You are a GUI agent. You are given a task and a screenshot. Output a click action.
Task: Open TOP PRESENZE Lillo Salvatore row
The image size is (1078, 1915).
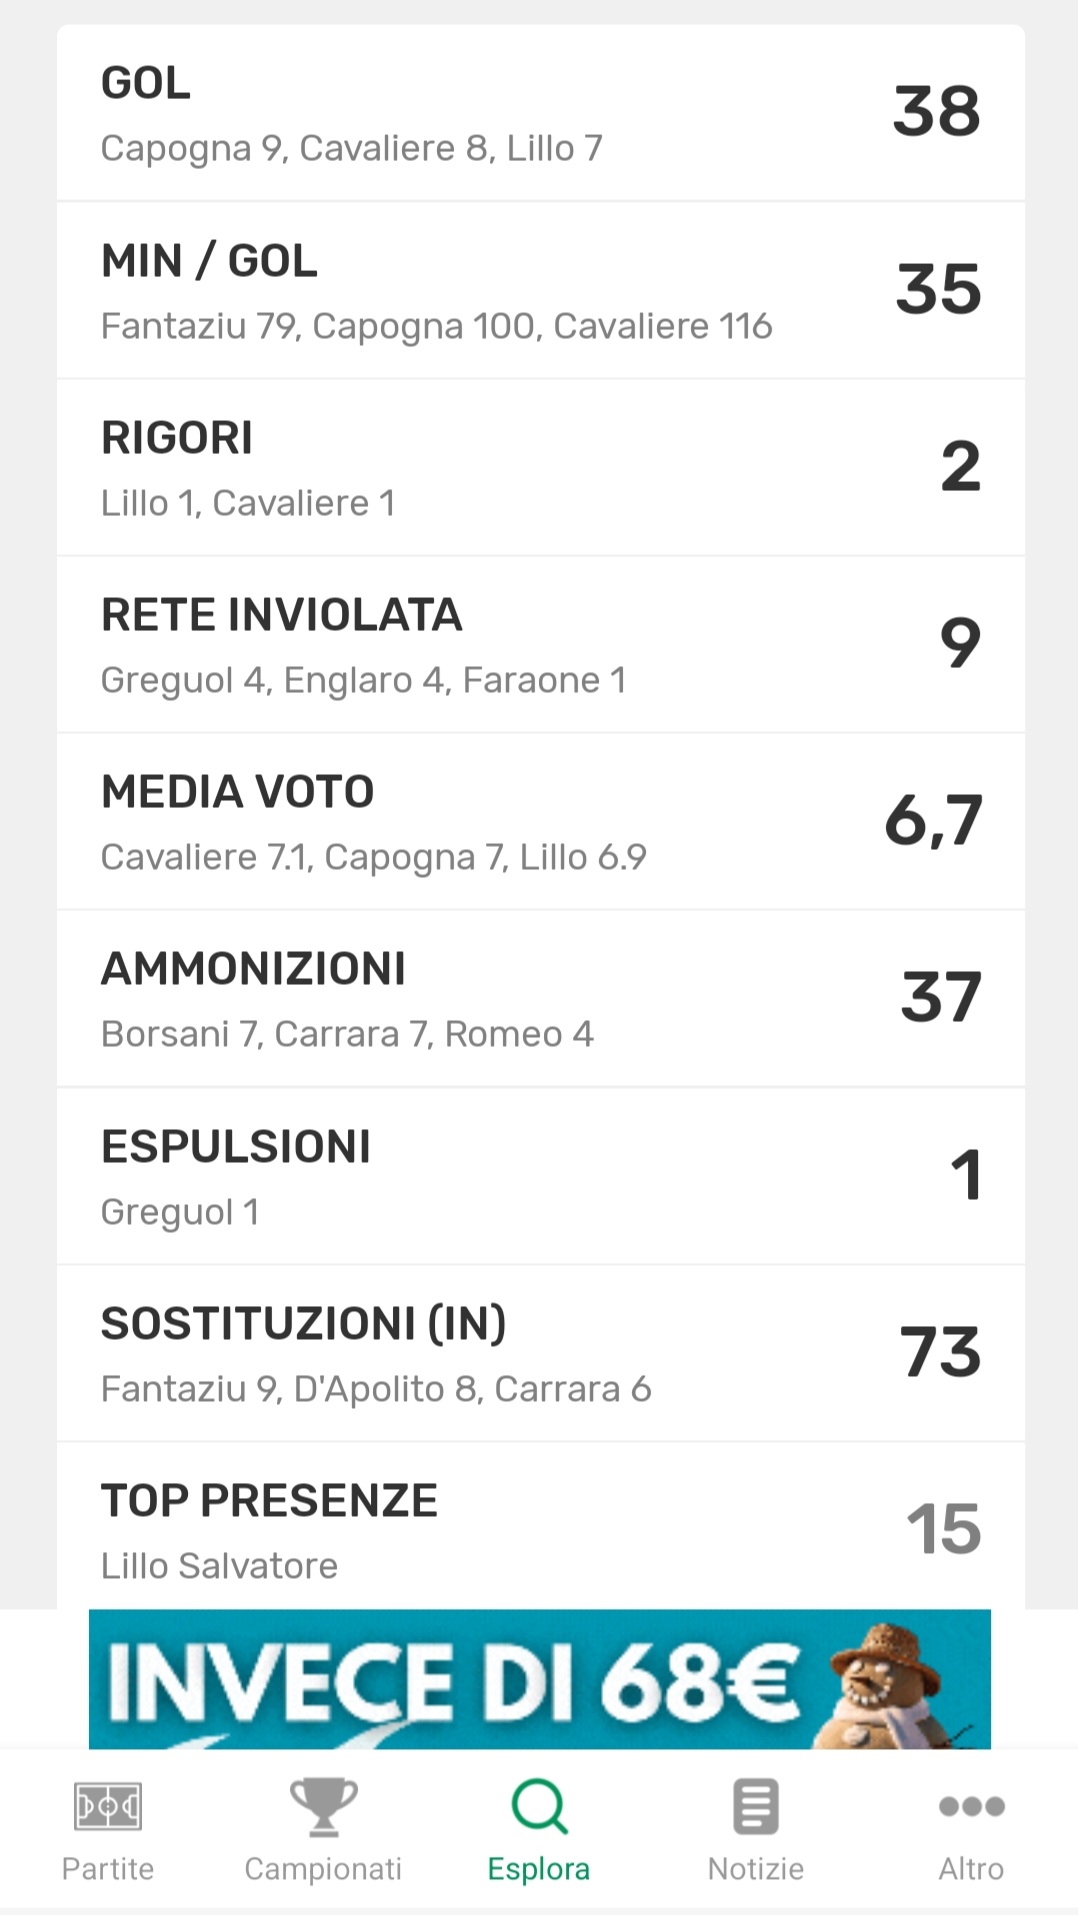pos(540,1528)
